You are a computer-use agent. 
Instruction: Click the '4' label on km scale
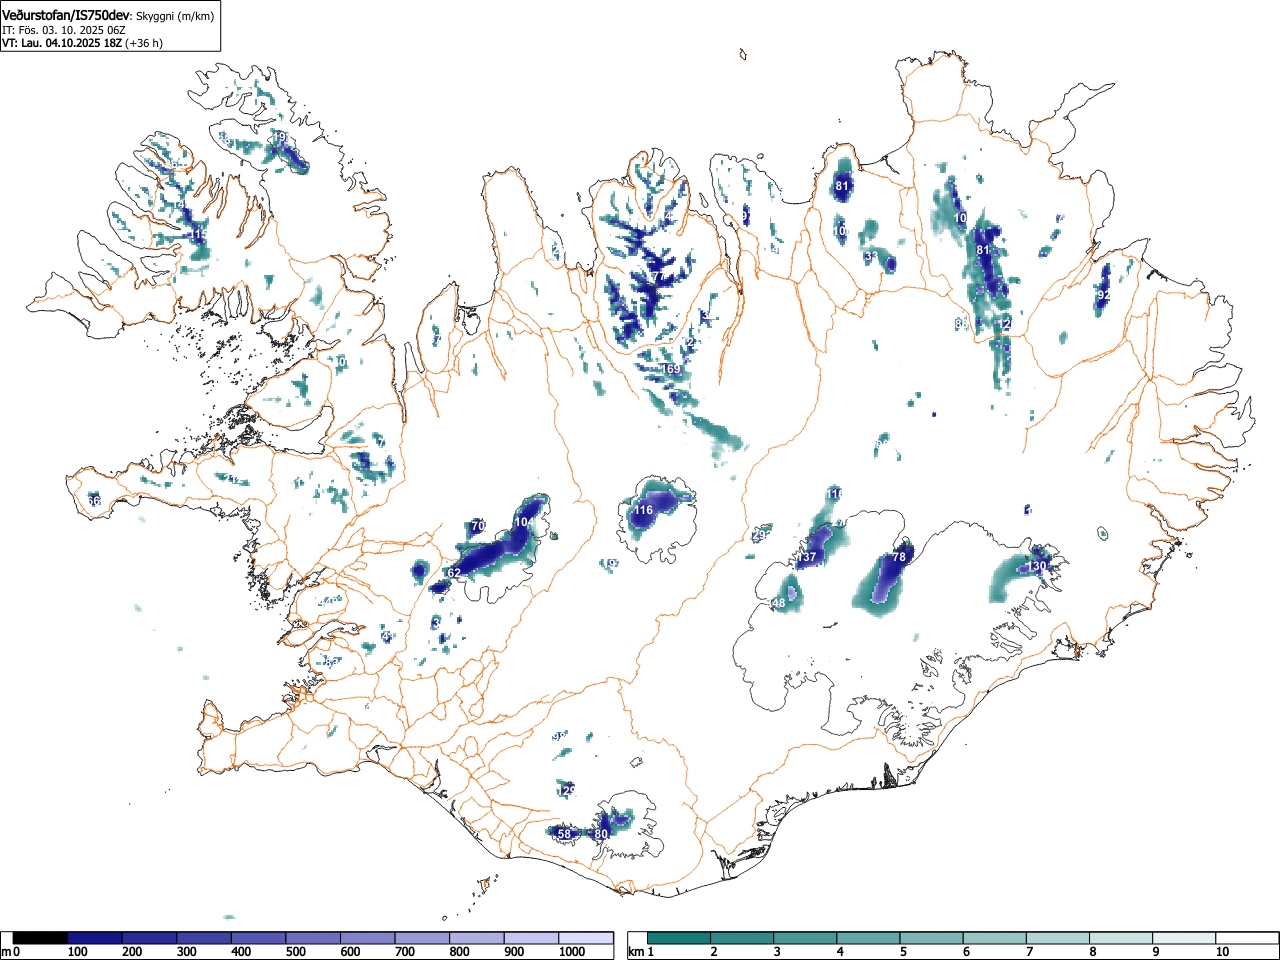(x=839, y=952)
